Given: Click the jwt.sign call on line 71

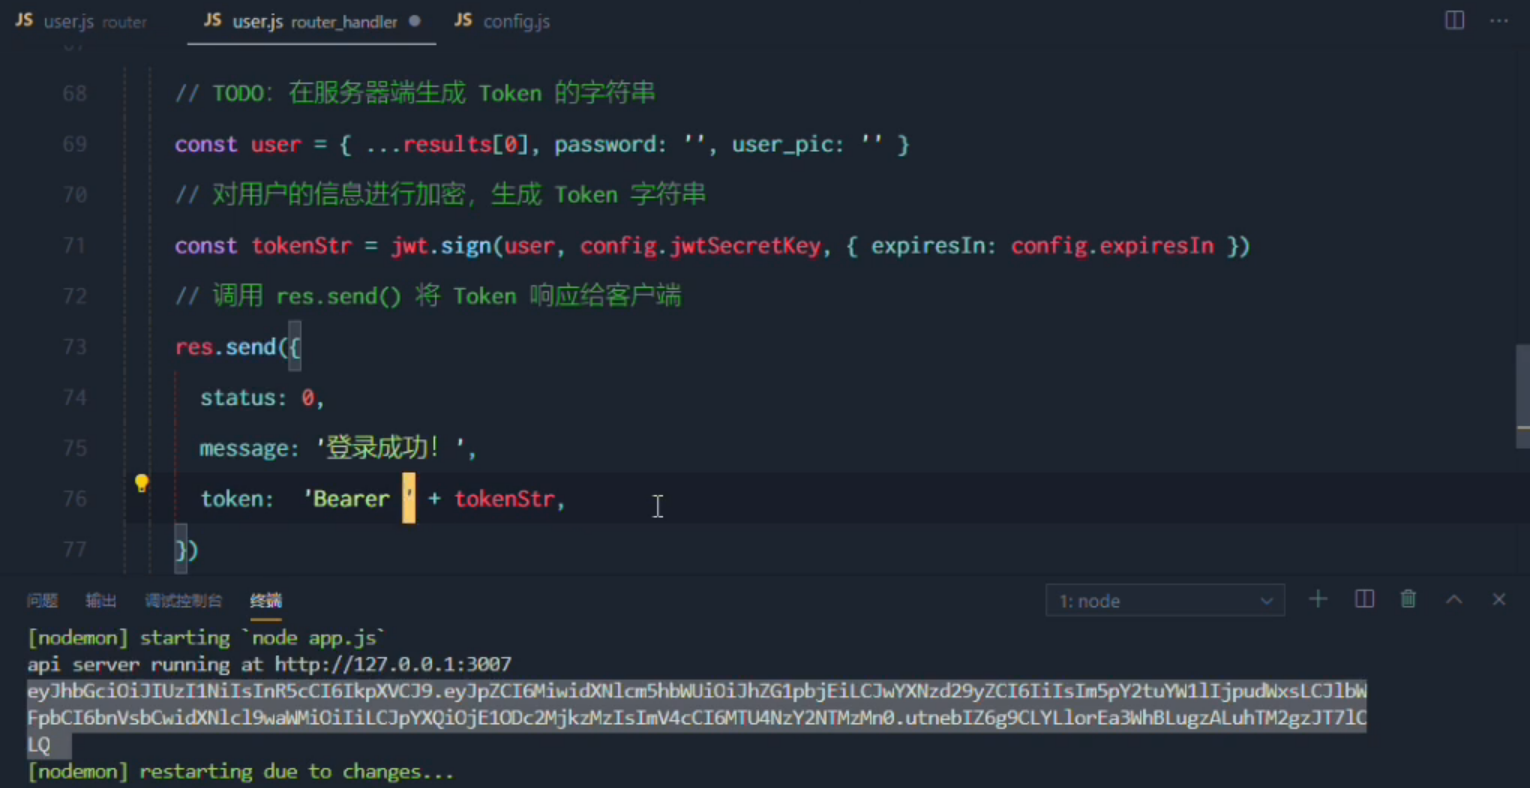Looking at the screenshot, I should 441,246.
